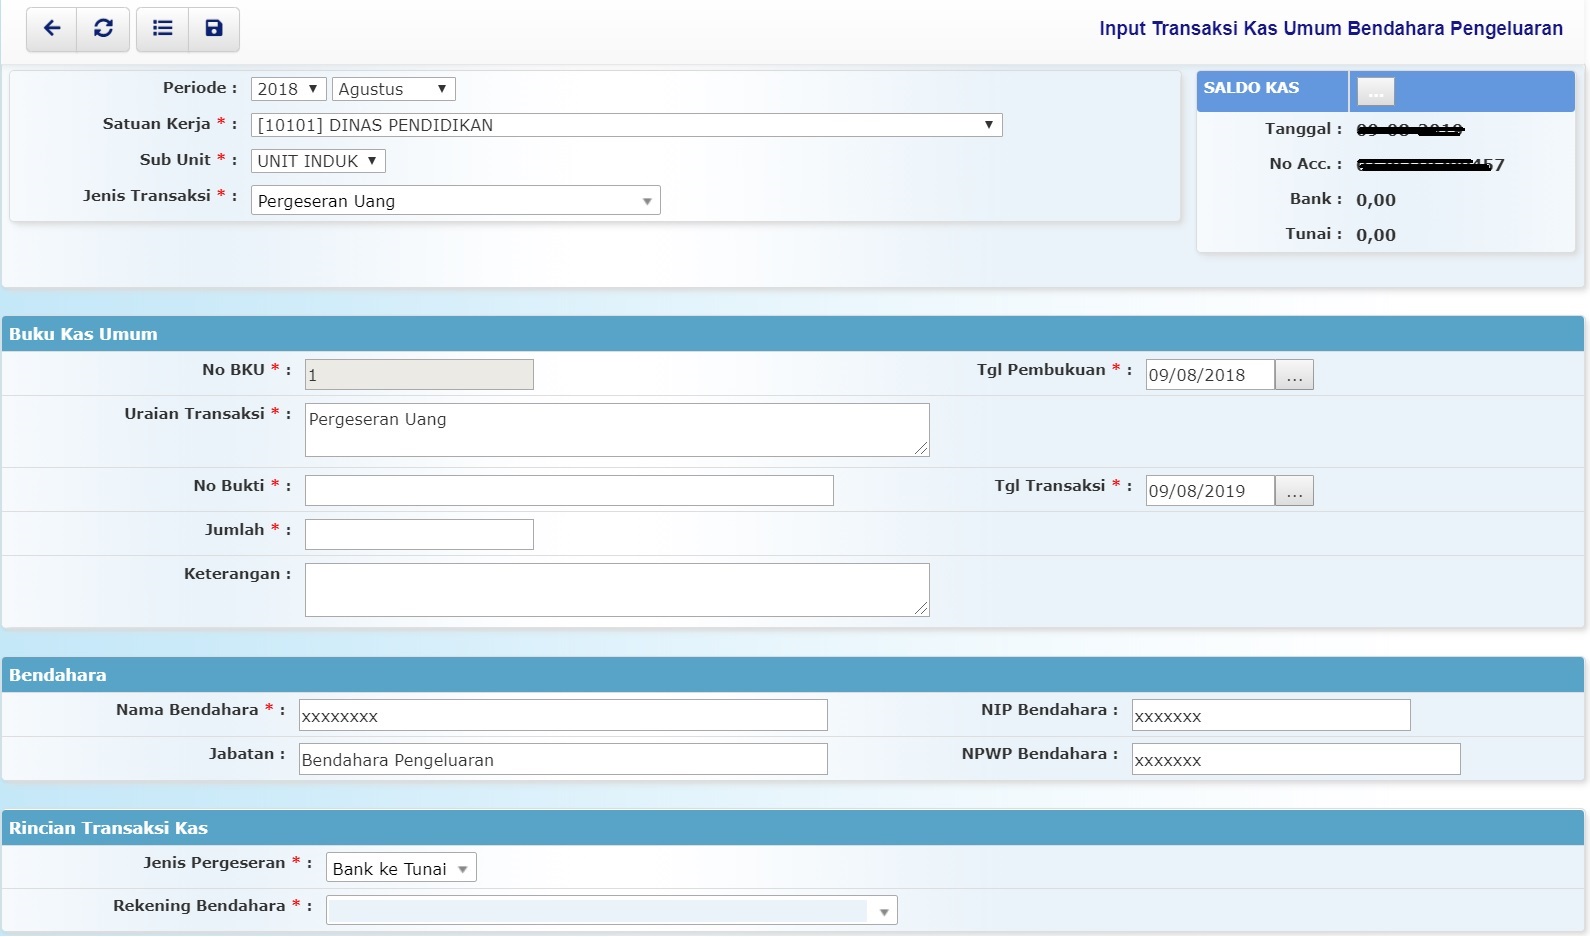
Task: Click the back arrow icon
Action: [x=52, y=29]
